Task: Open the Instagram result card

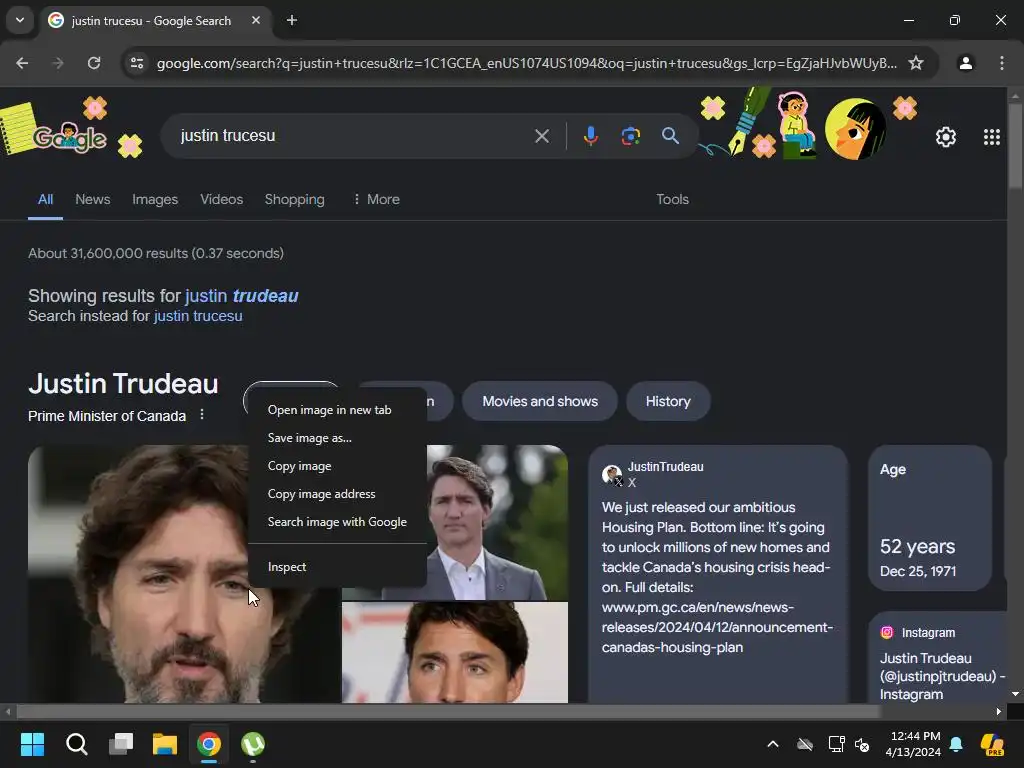Action: (938, 660)
